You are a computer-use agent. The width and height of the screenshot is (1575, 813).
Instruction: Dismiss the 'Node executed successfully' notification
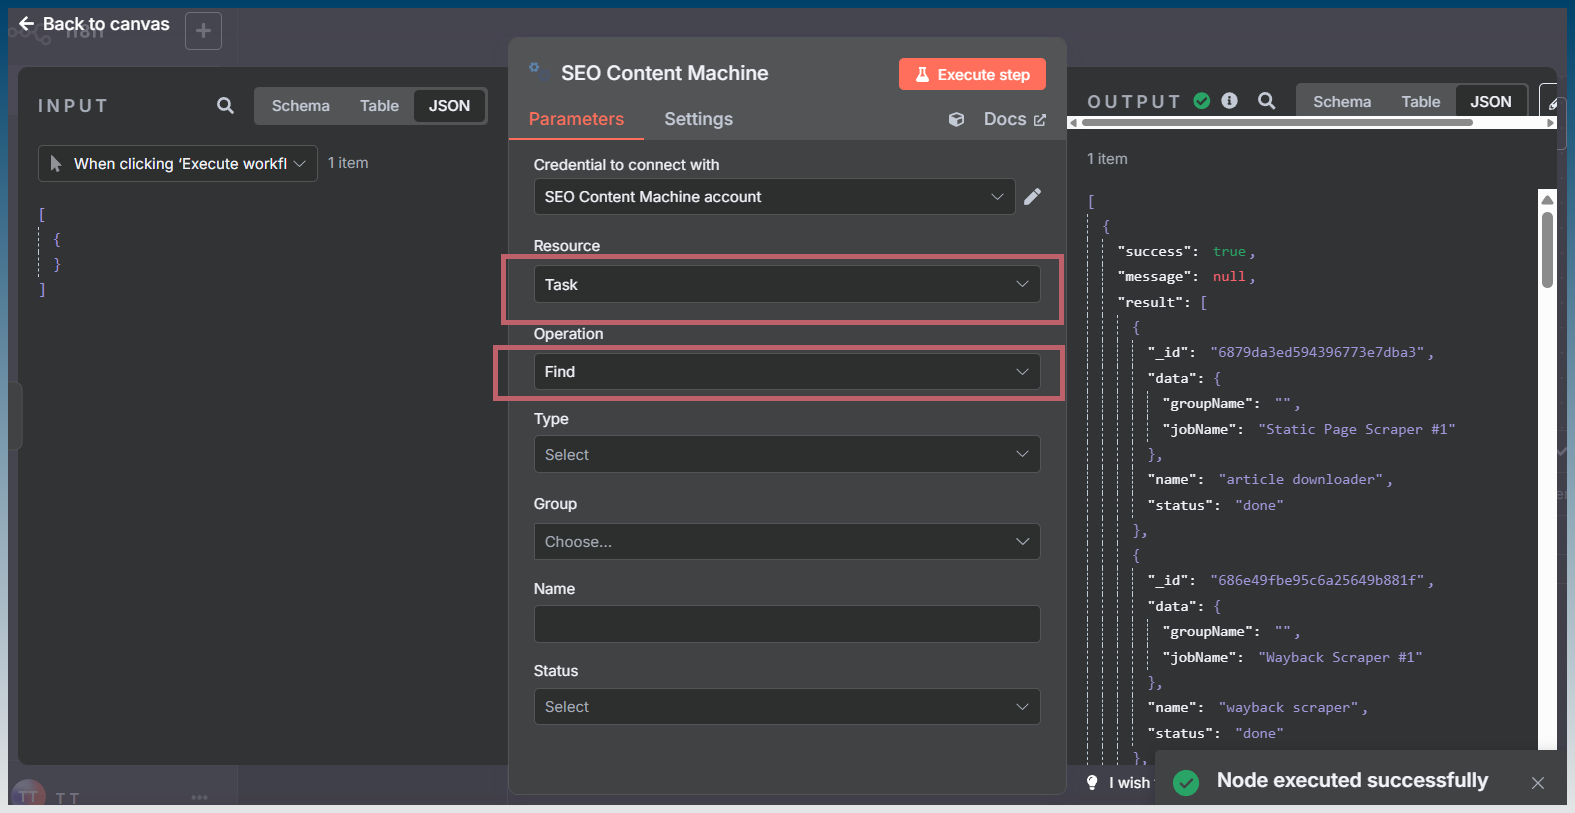[x=1538, y=783]
